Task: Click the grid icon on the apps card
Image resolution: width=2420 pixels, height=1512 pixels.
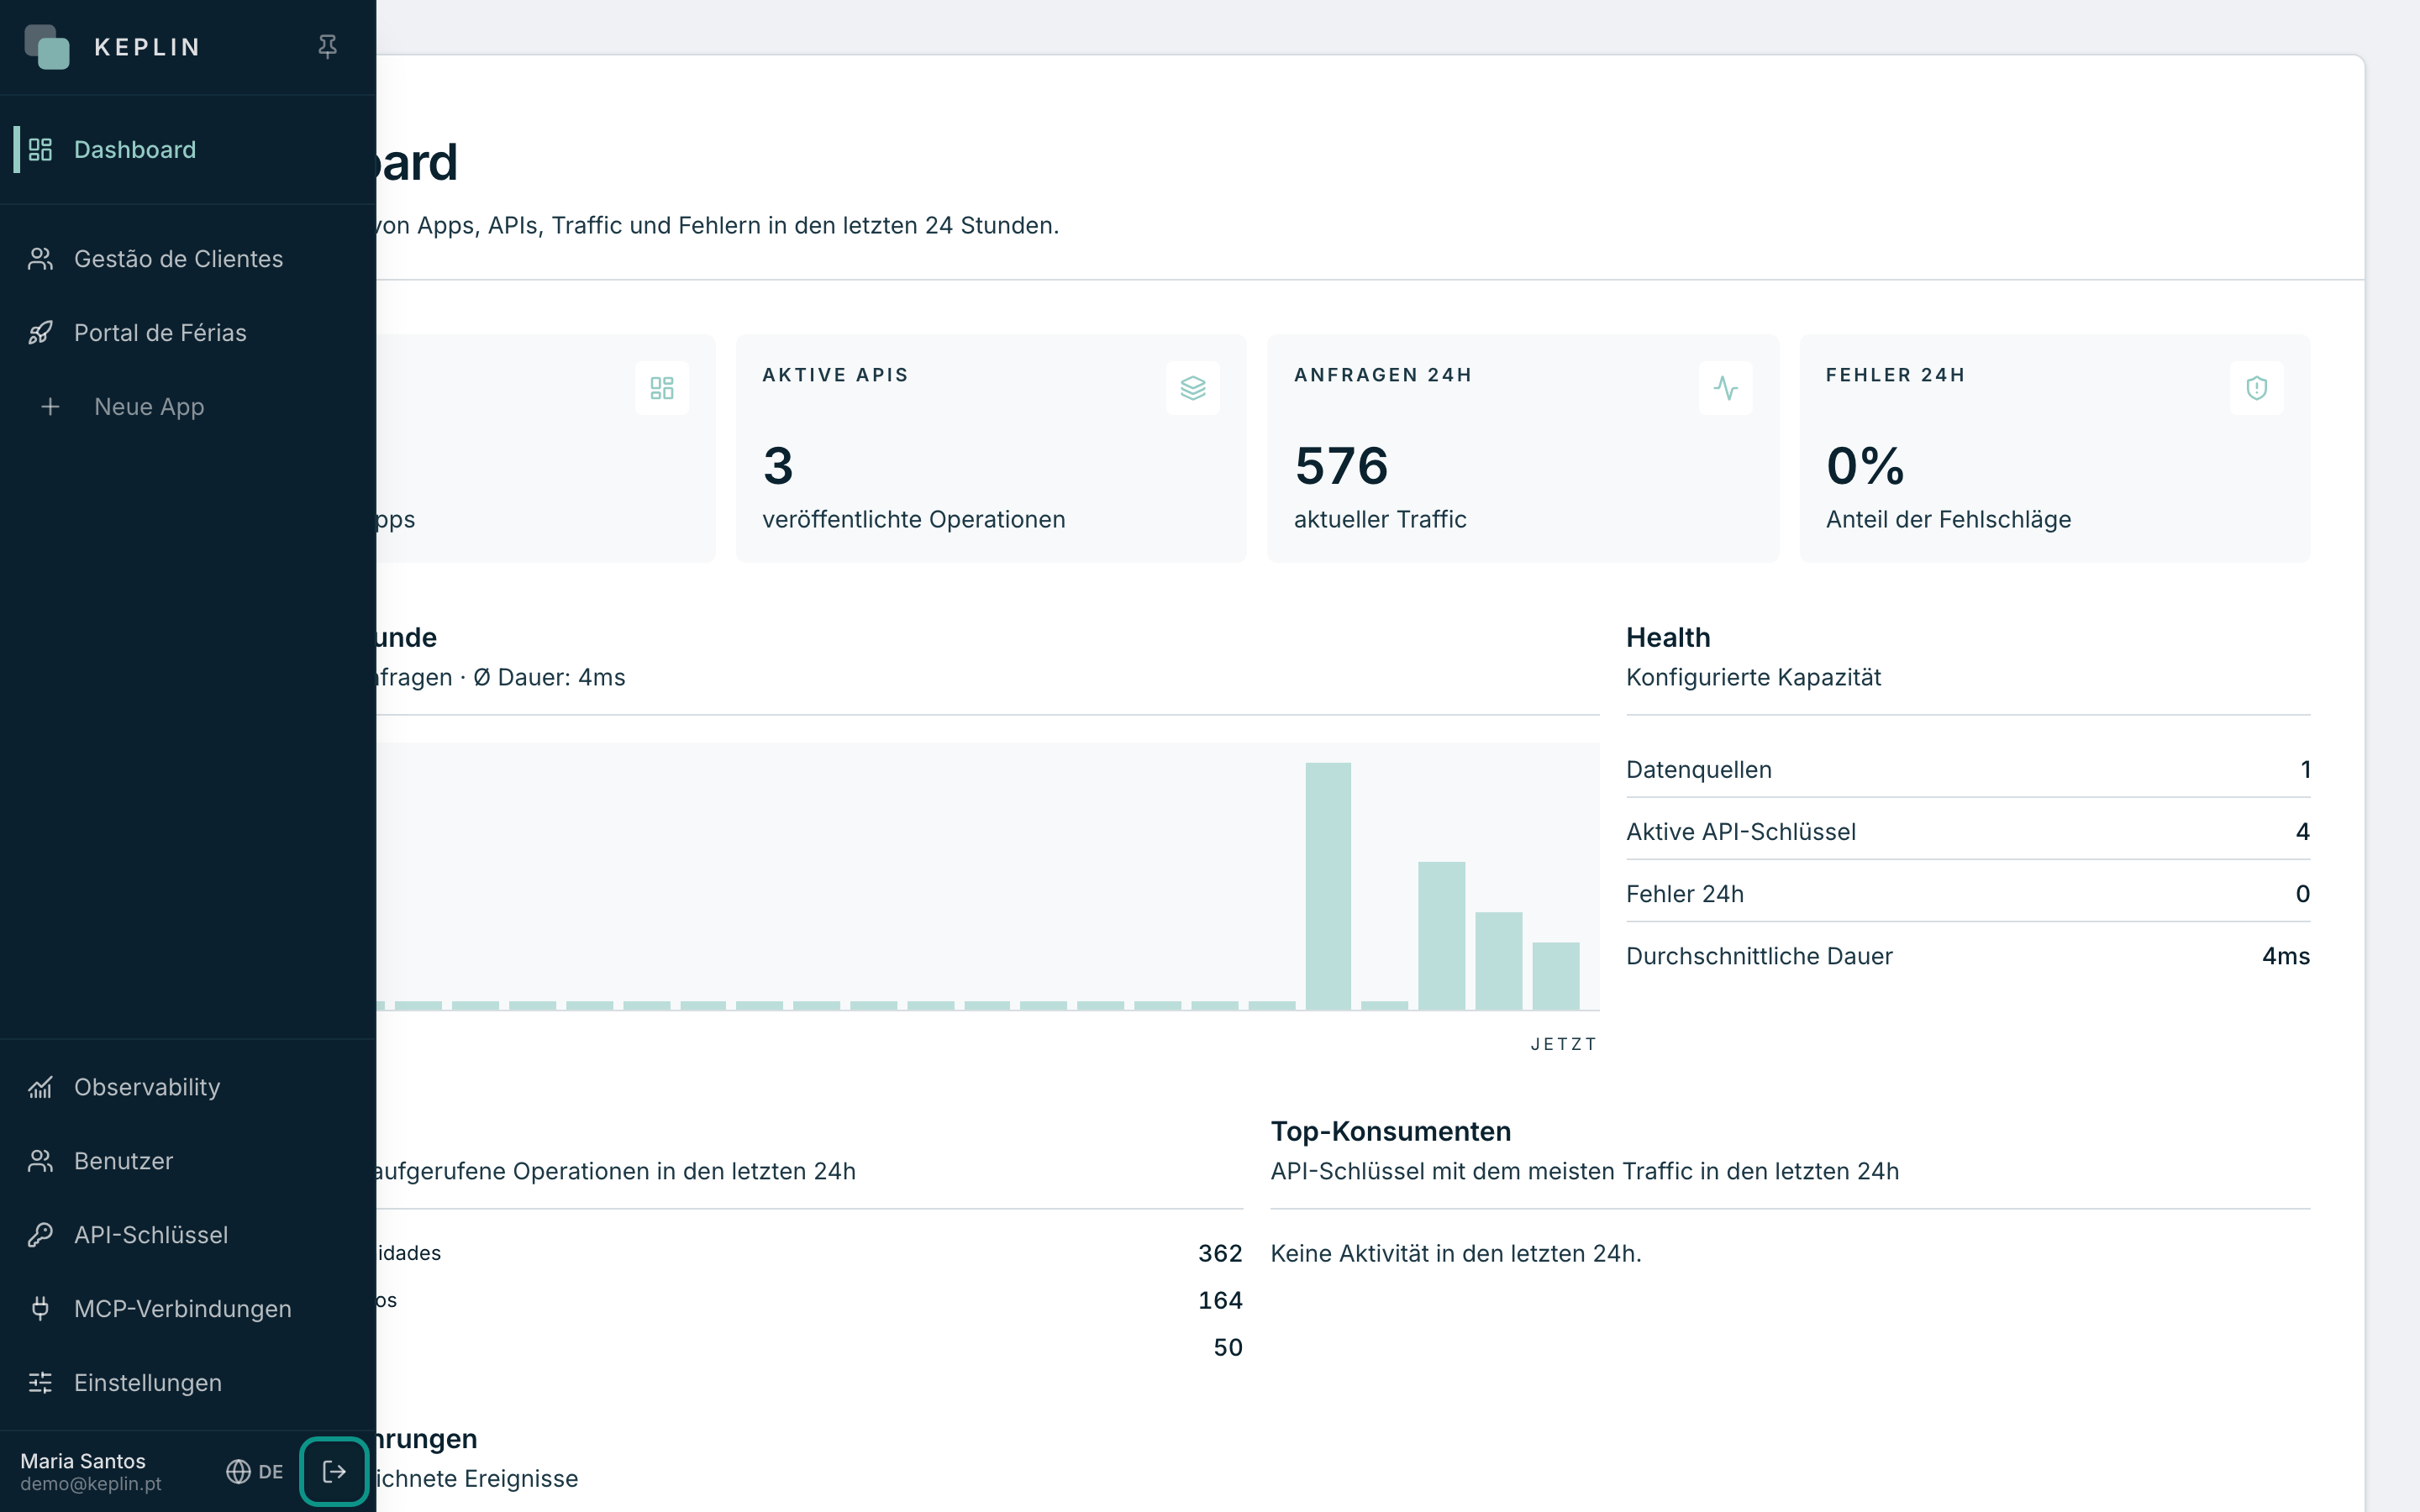Action: point(662,388)
